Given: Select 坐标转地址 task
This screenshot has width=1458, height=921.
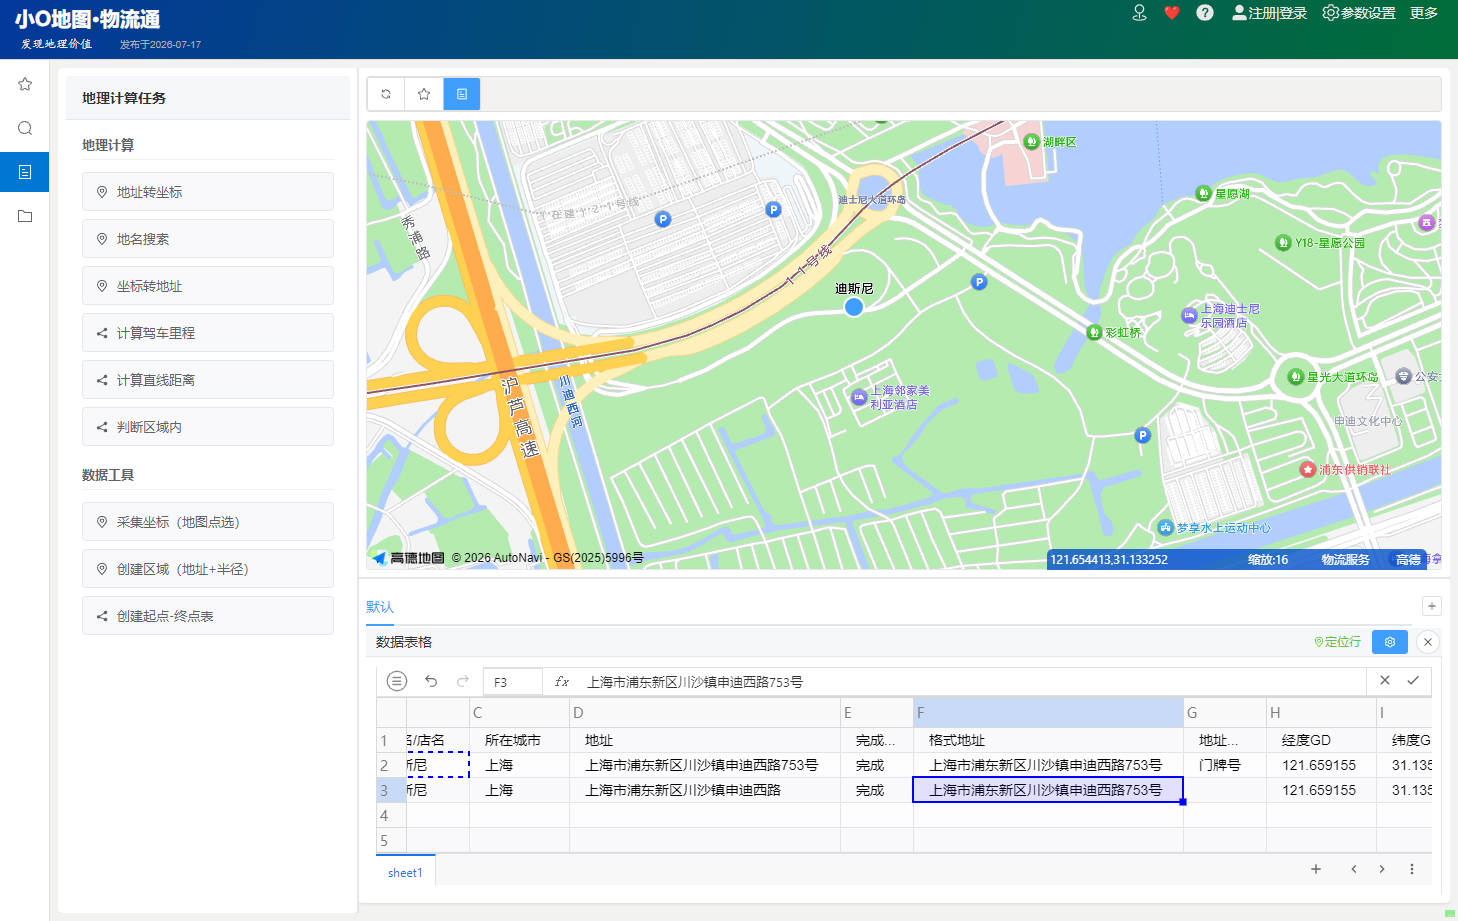Looking at the screenshot, I should [x=208, y=286].
